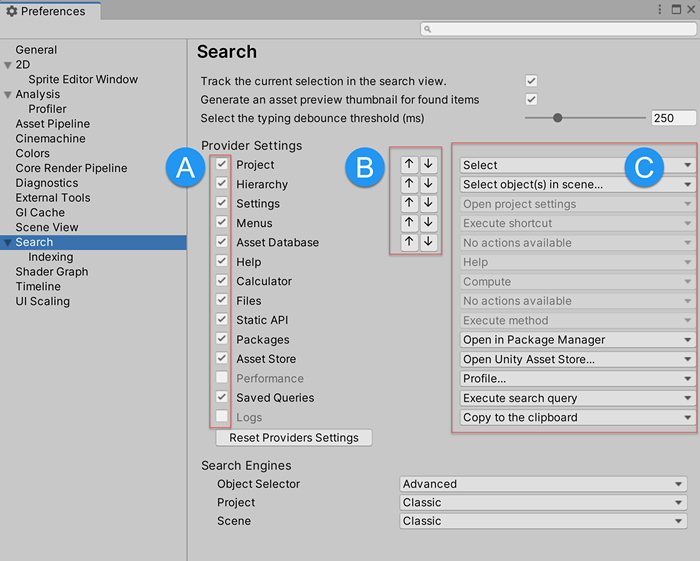Open 'Open in Package Manager' dropdown
Viewport: 700px width, 561px height.
tap(578, 340)
